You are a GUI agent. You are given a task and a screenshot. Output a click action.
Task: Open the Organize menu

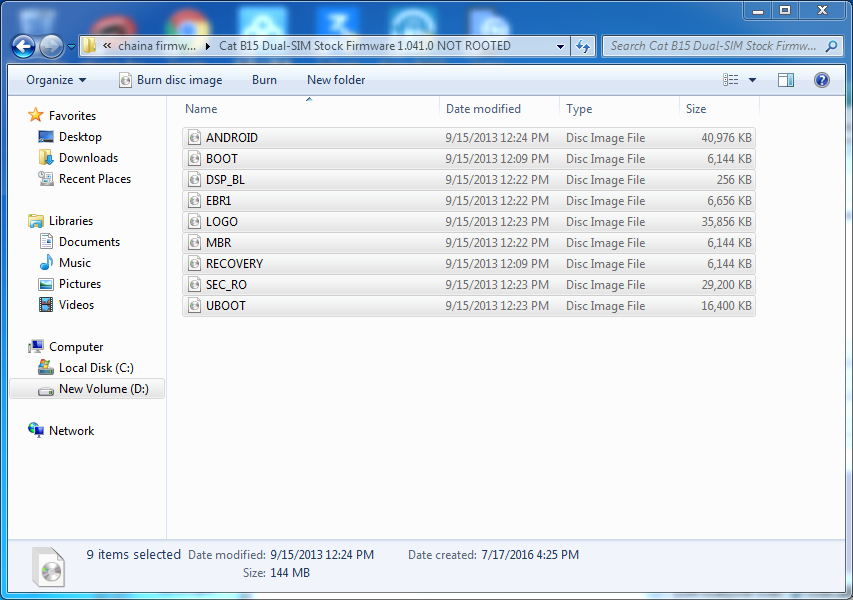coord(56,80)
